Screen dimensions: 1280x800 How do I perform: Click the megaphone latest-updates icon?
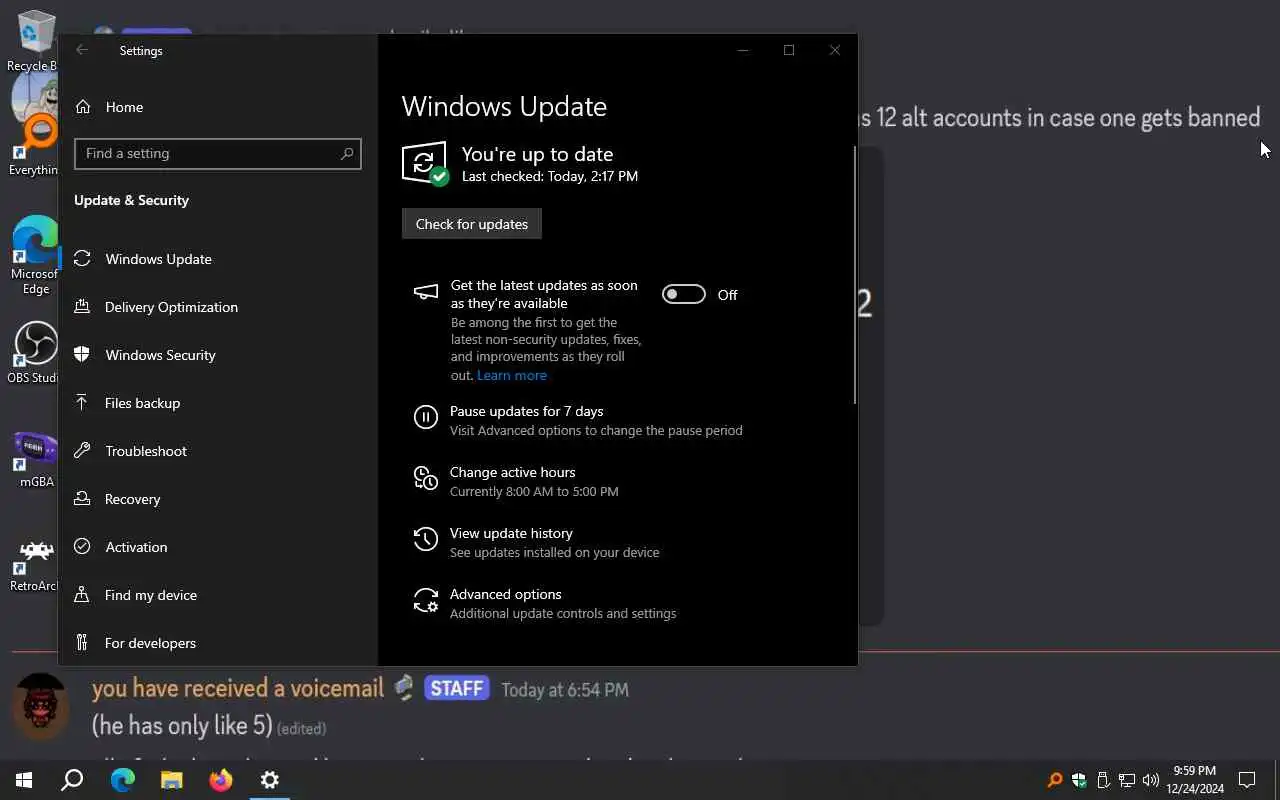(426, 292)
